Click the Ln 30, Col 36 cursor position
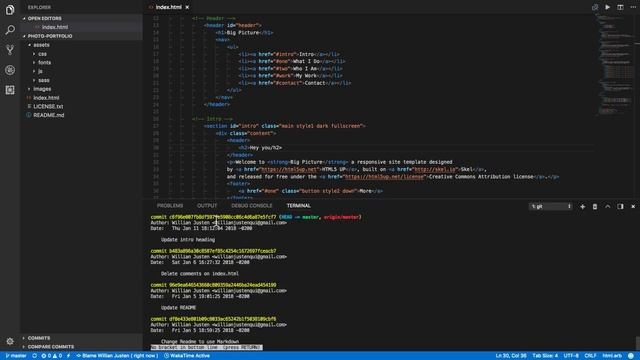Image resolution: width=640 pixels, height=360 pixels. tap(511, 356)
